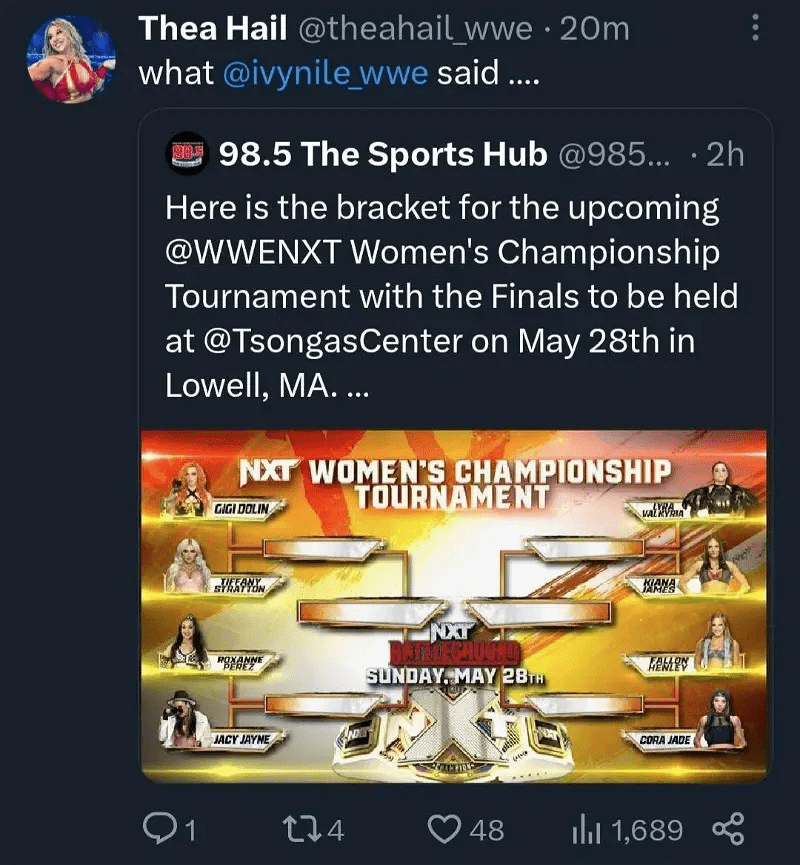
Task: Open the 98.5 The Sports Hub account name
Action: pos(383,154)
